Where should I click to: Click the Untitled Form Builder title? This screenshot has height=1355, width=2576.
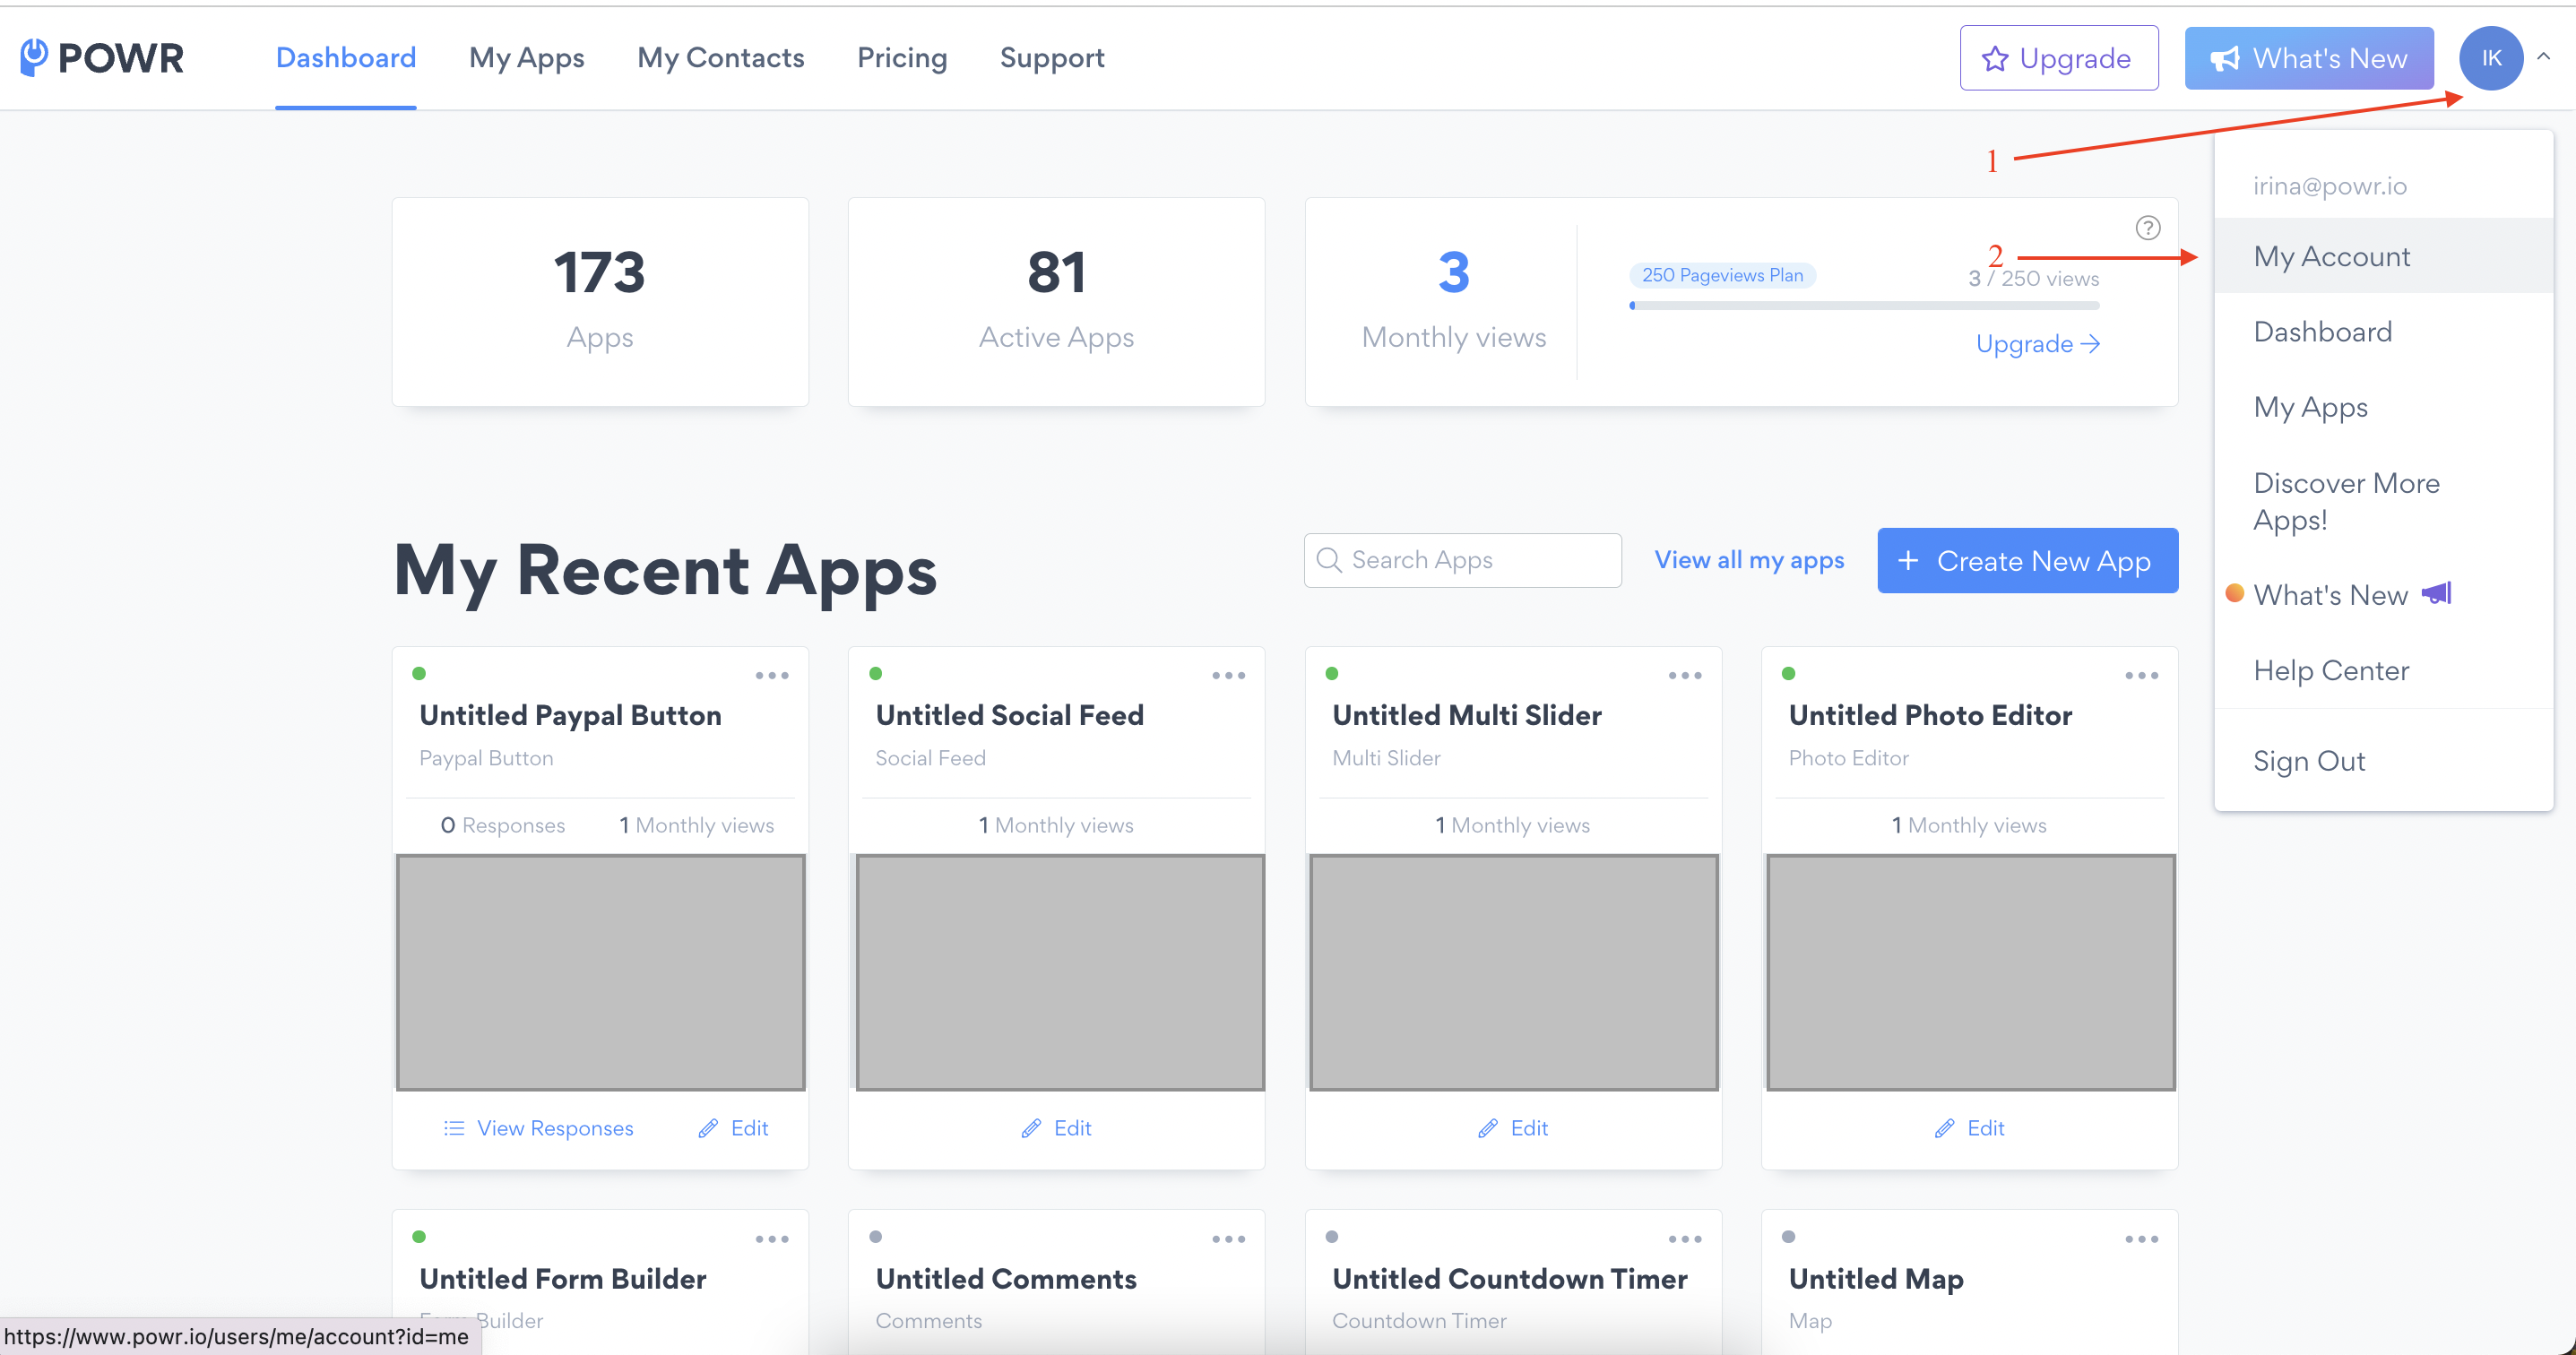point(563,1279)
